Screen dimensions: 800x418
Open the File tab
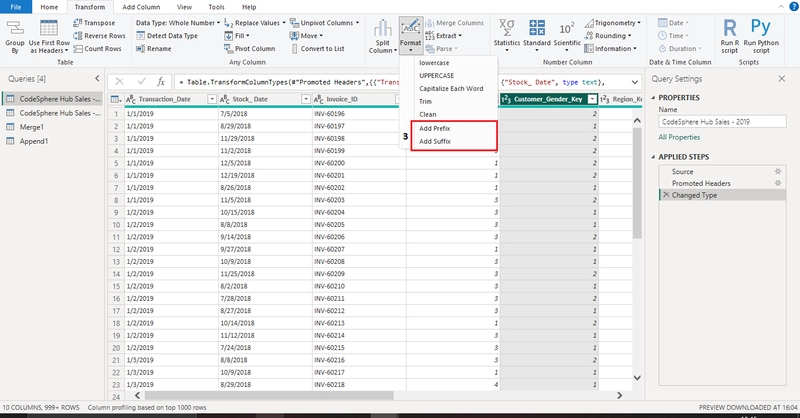pyautogui.click(x=16, y=7)
